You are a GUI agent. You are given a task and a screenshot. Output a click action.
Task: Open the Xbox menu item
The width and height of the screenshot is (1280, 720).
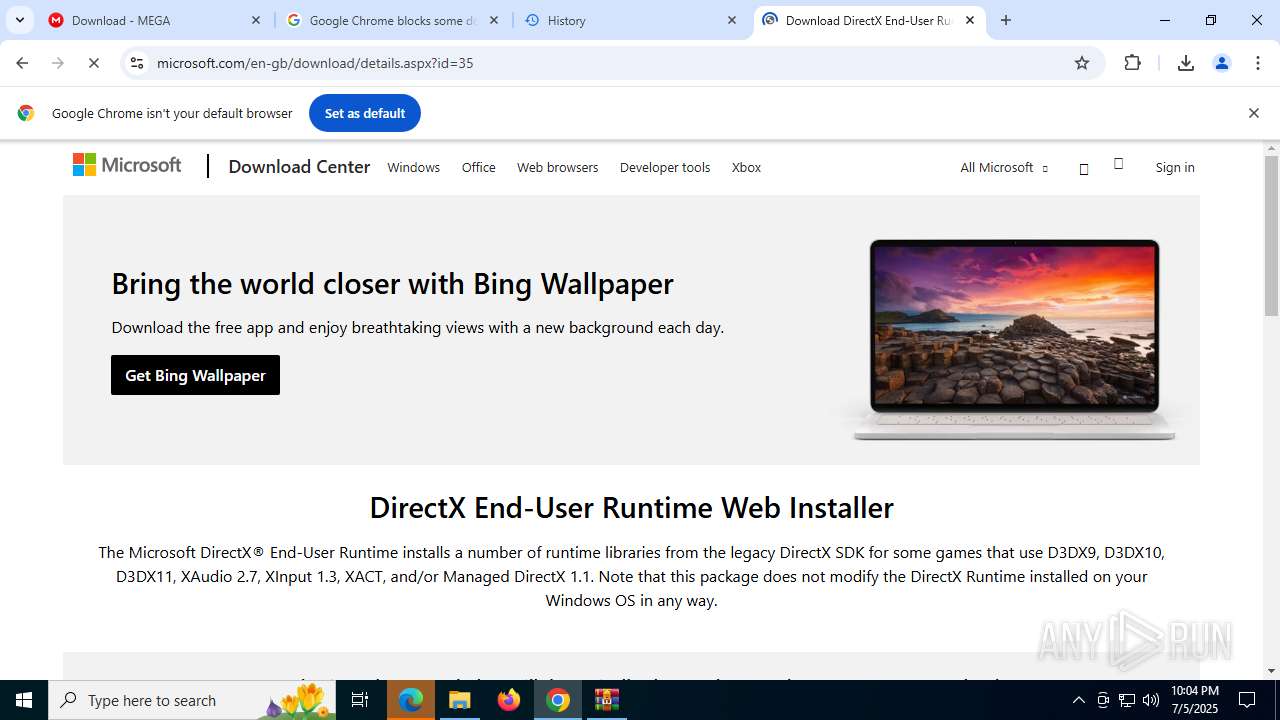(x=746, y=167)
